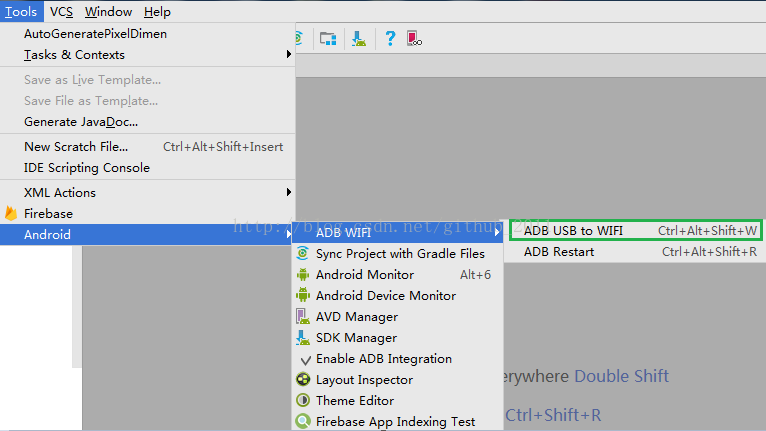This screenshot has width=766, height=431.
Task: Click SDK Manager icon in menu
Action: pyautogui.click(x=303, y=338)
